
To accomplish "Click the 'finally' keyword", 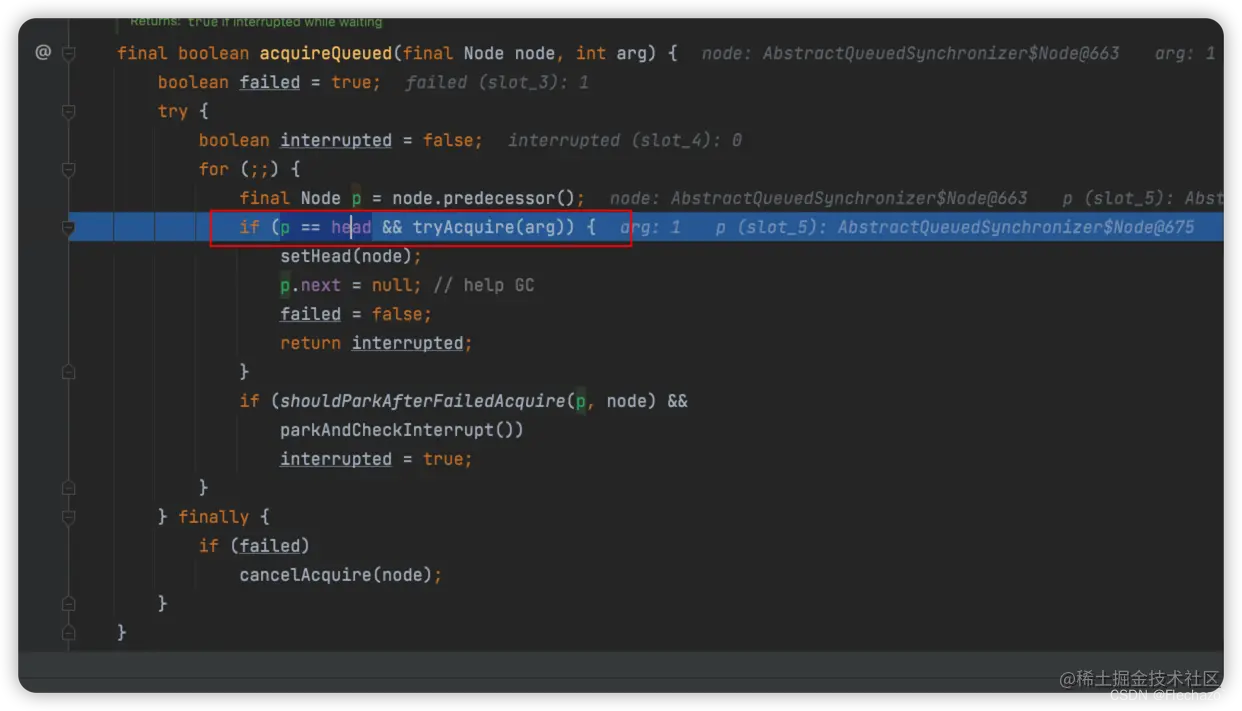I will pyautogui.click(x=214, y=517).
